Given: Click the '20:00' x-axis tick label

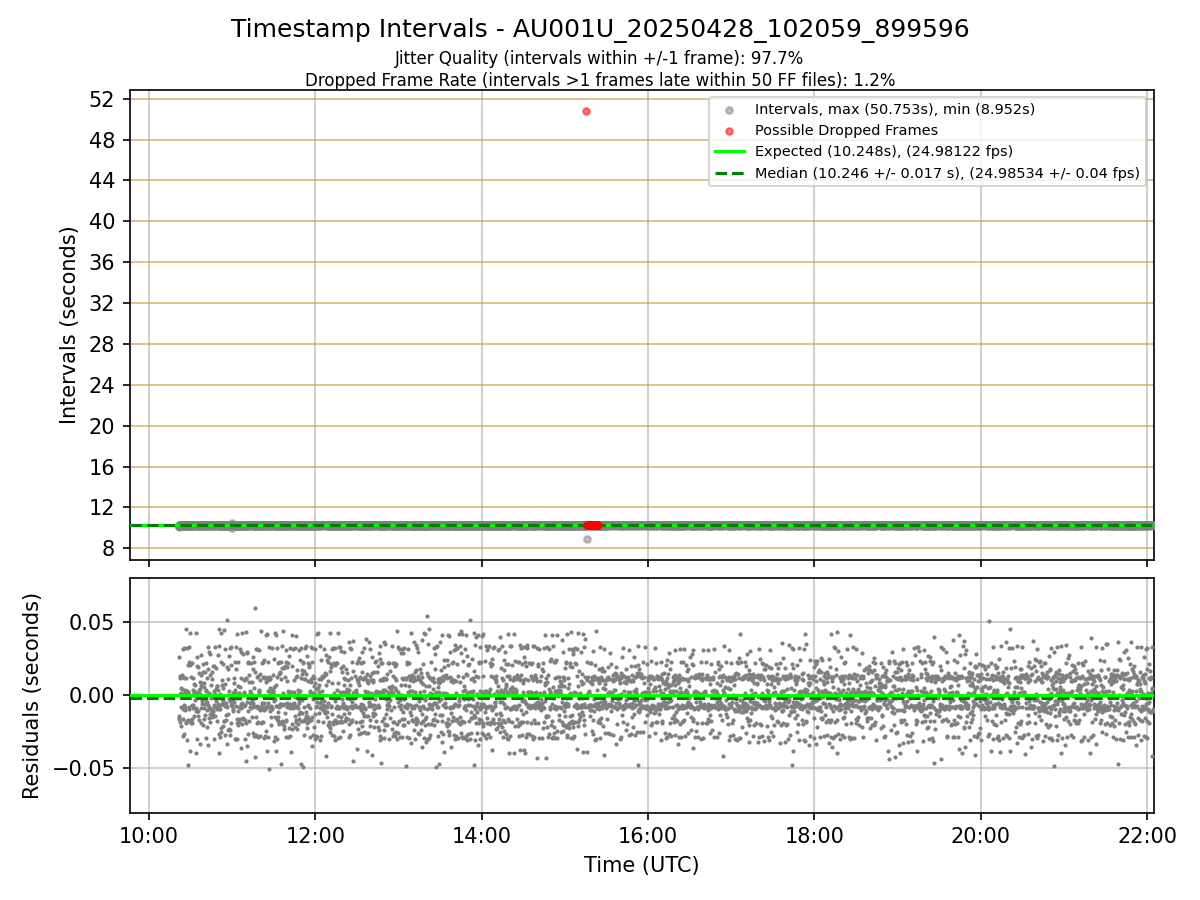Looking at the screenshot, I should (980, 835).
